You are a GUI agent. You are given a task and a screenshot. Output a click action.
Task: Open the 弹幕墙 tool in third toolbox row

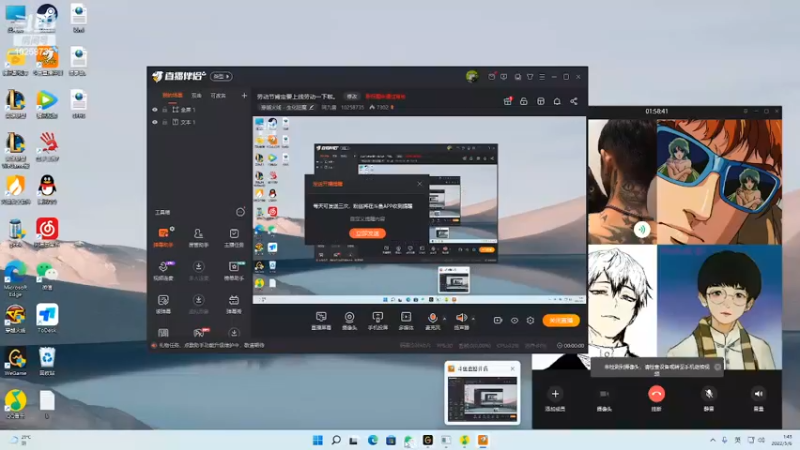(x=234, y=304)
